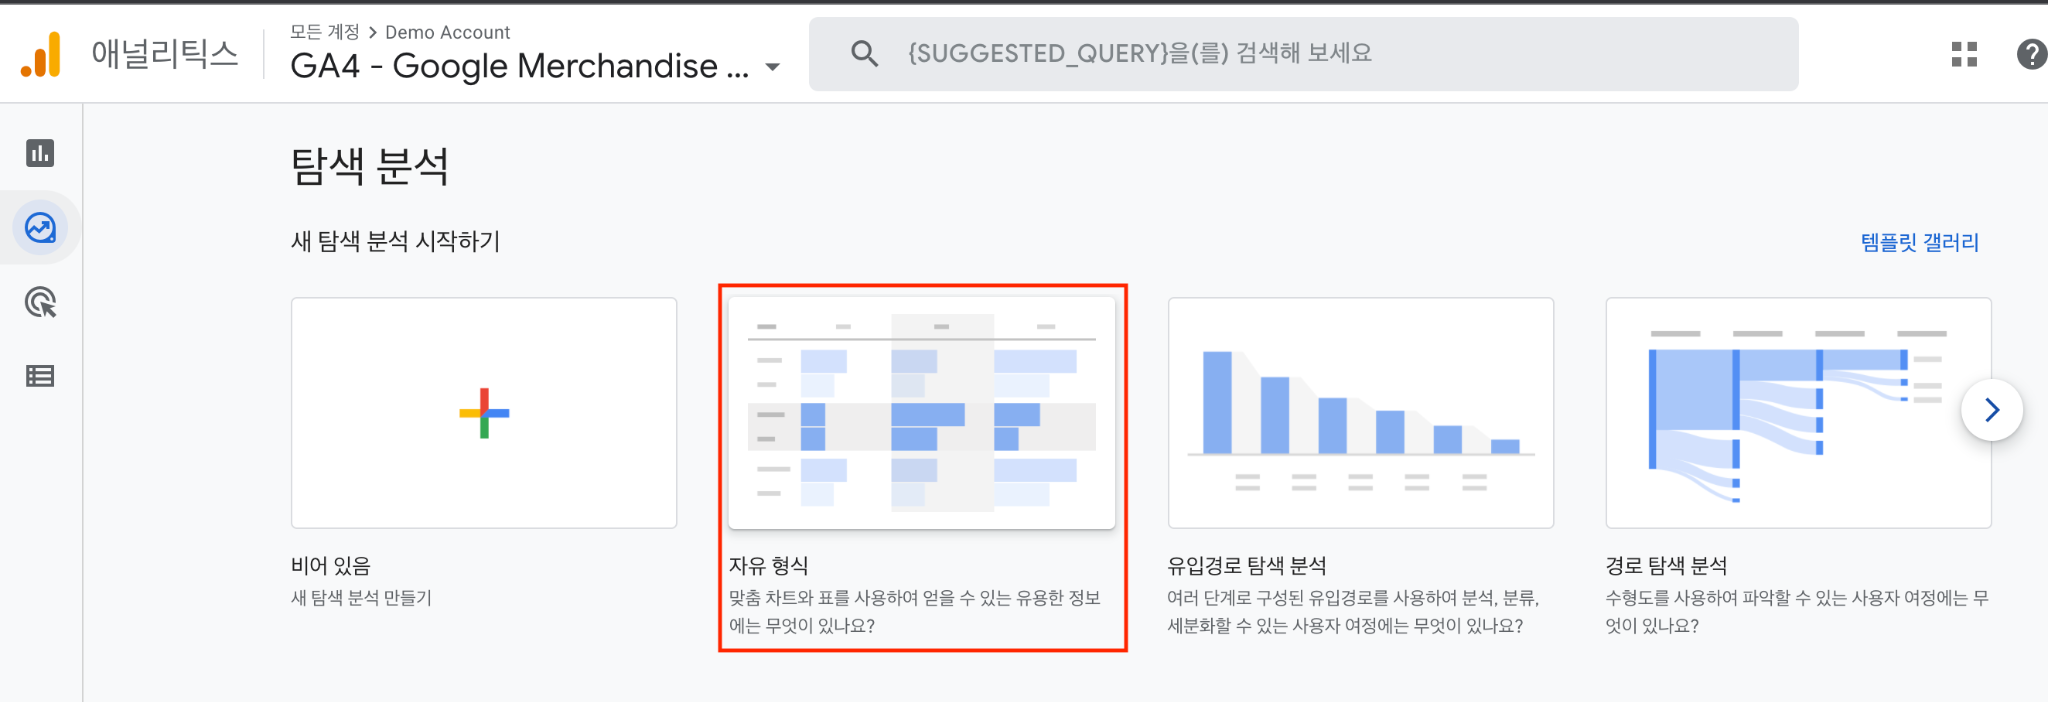
Task: Click the Demo Account breadcrumb
Action: tap(447, 32)
